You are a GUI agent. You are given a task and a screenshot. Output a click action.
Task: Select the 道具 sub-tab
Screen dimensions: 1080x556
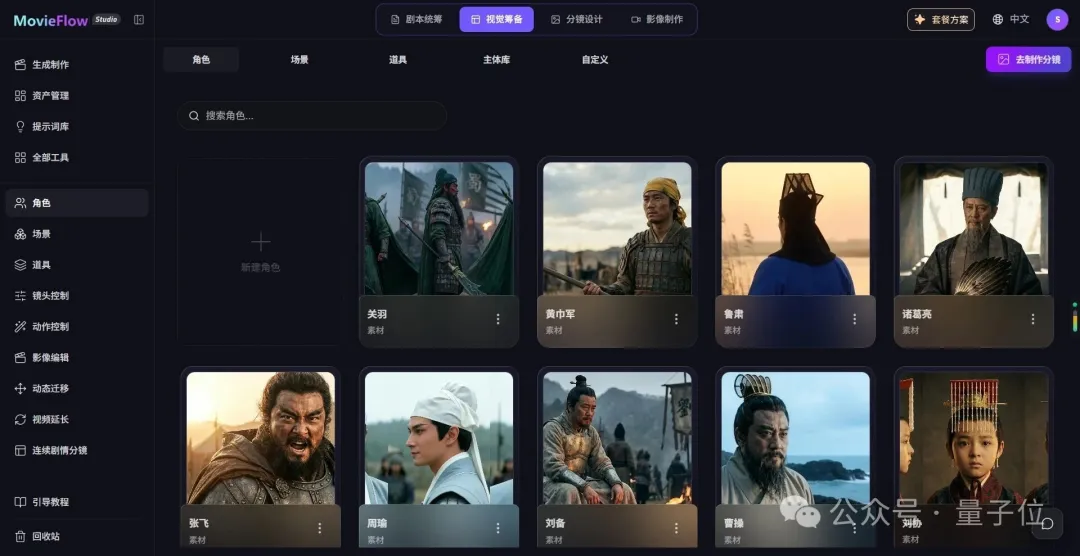tap(398, 60)
